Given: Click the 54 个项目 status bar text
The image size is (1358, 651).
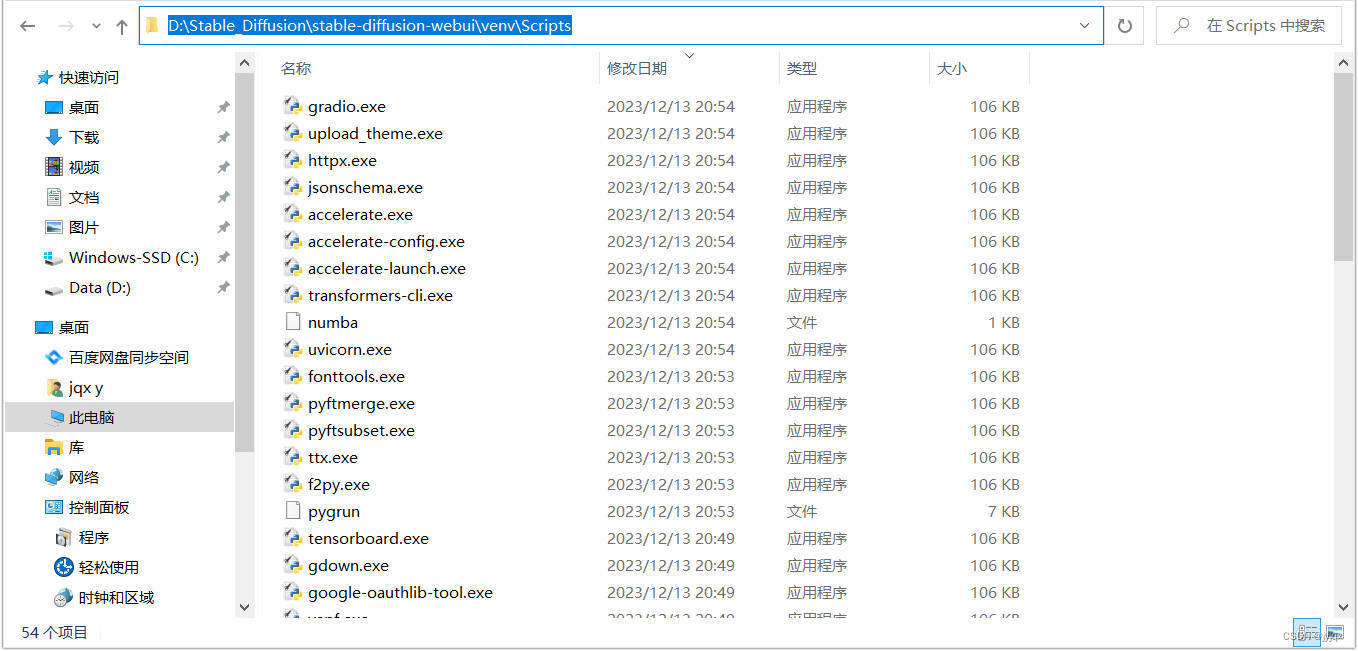Looking at the screenshot, I should (55, 632).
